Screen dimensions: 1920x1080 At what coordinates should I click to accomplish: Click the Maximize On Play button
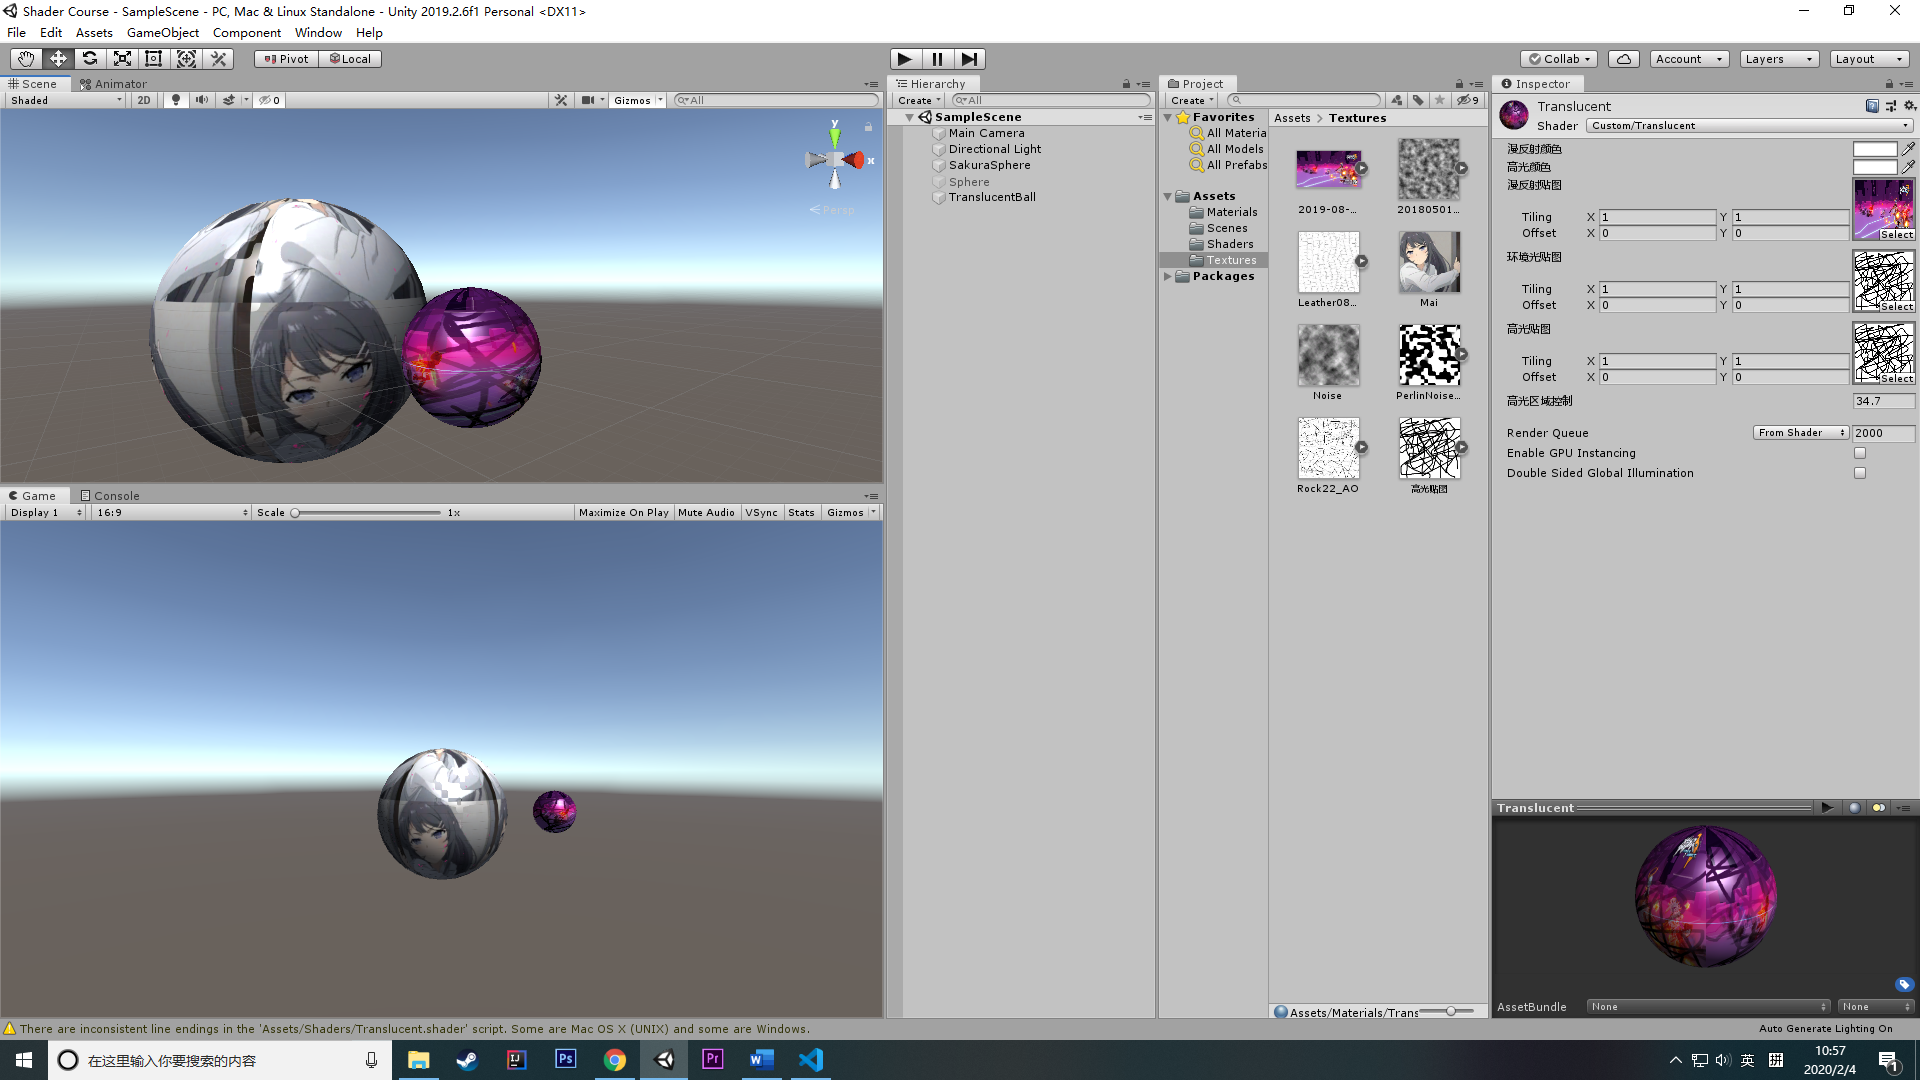[623, 512]
